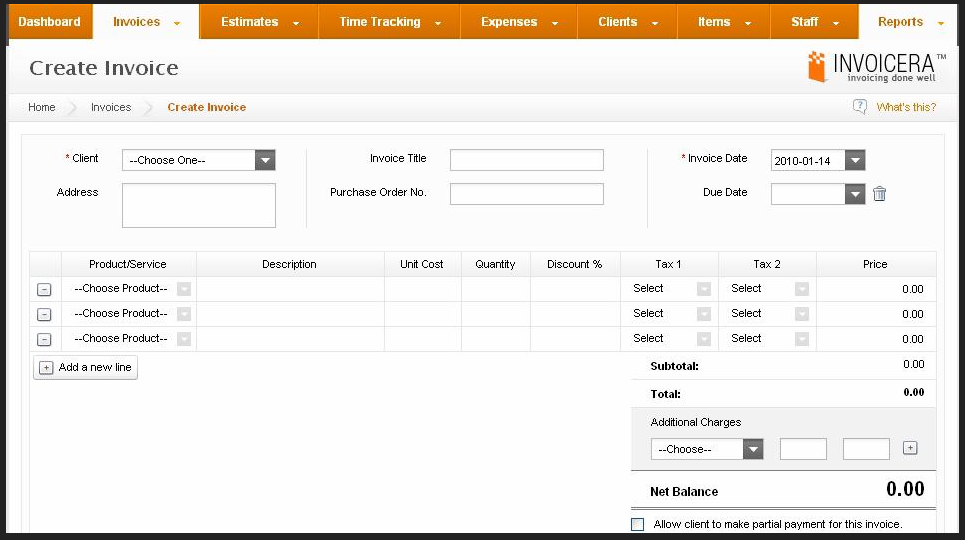Click the help question mark icon
The width and height of the screenshot is (965, 540).
(860, 107)
